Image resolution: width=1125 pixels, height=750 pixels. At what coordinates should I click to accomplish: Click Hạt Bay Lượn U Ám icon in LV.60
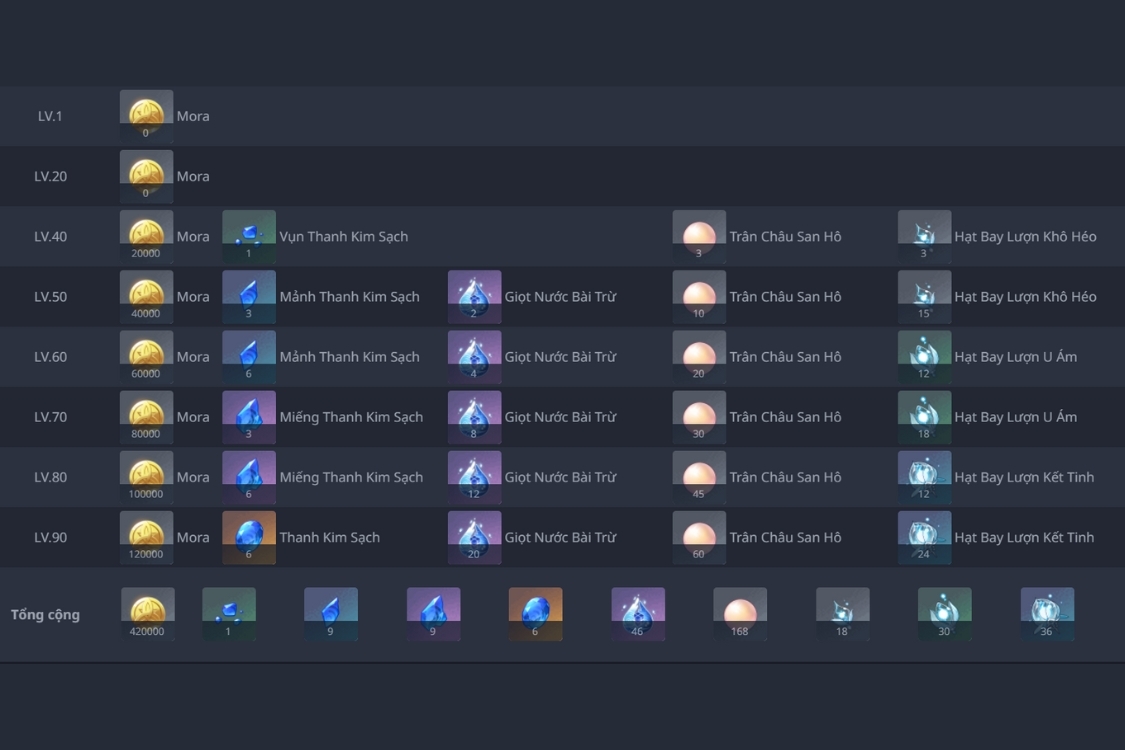click(924, 357)
